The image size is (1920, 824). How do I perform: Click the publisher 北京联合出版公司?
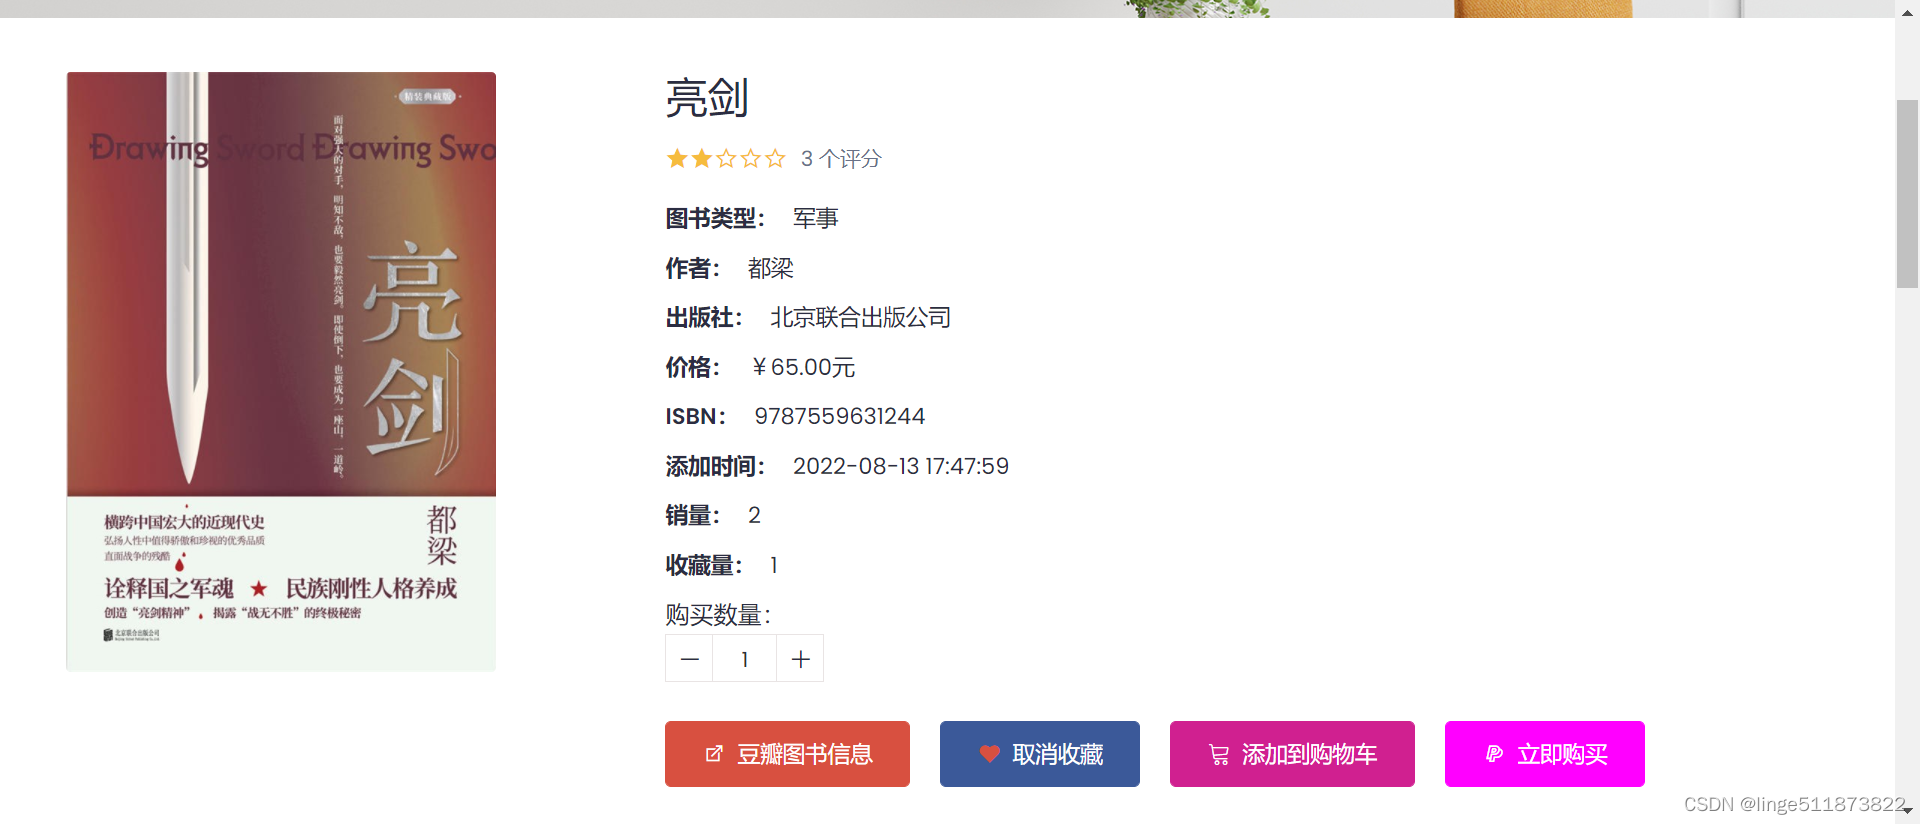pyautogui.click(x=860, y=317)
